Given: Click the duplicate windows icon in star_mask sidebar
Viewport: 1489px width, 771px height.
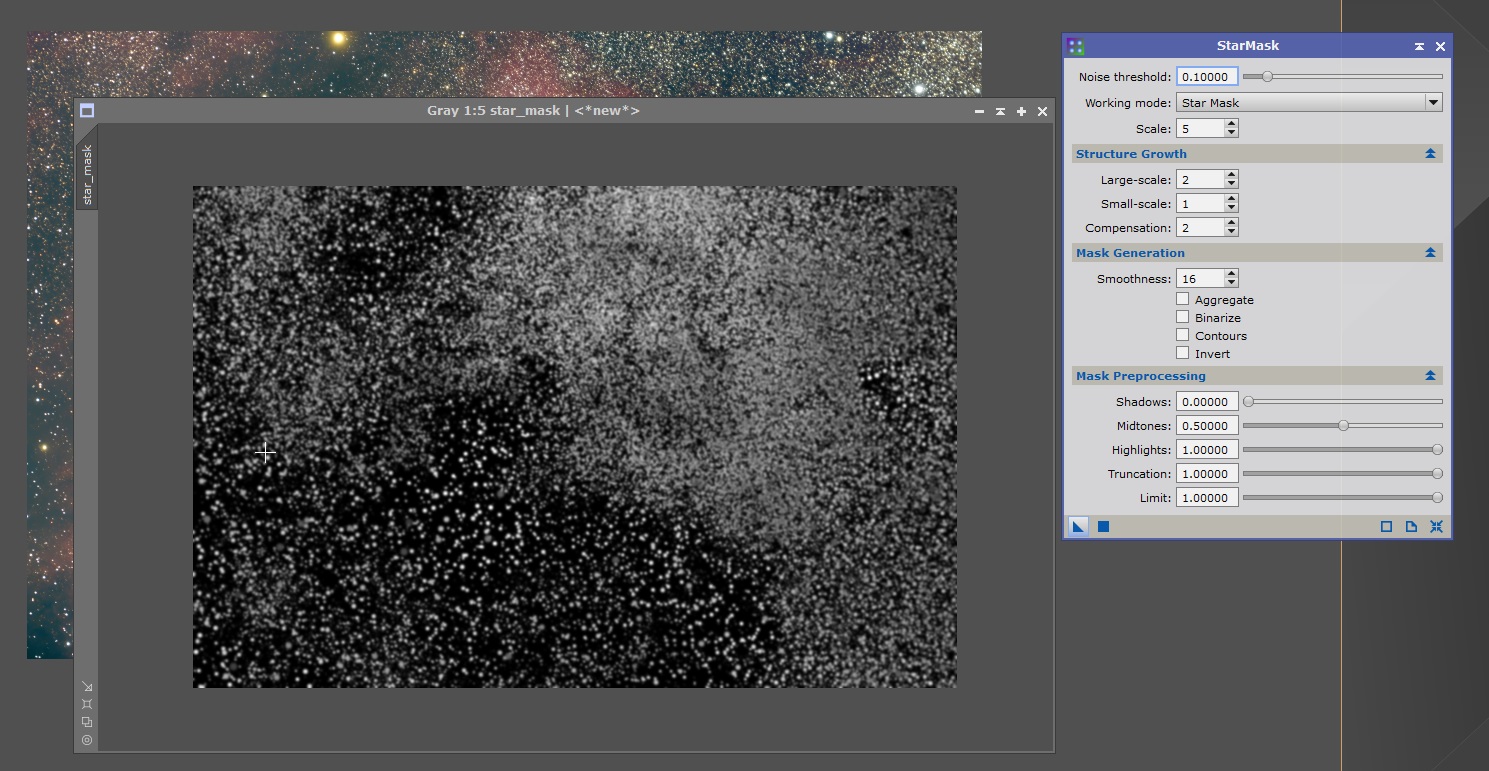Looking at the screenshot, I should point(87,722).
